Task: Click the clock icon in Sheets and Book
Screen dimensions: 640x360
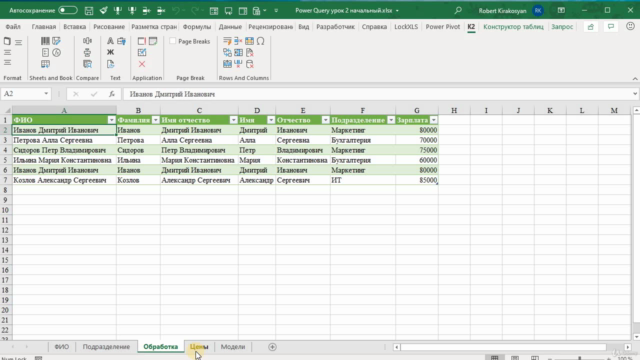Action: tap(56, 52)
